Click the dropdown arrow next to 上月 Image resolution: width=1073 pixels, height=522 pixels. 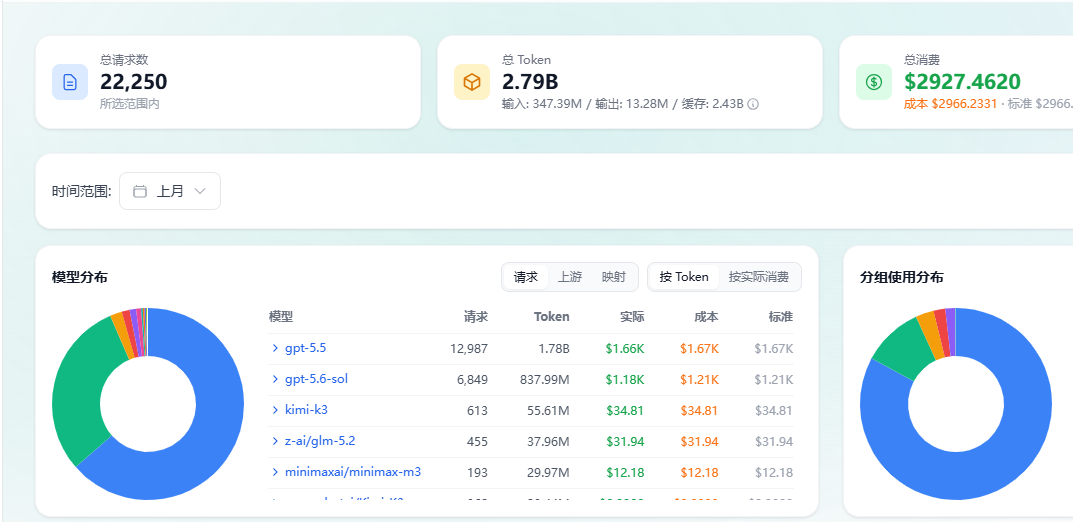(x=200, y=192)
